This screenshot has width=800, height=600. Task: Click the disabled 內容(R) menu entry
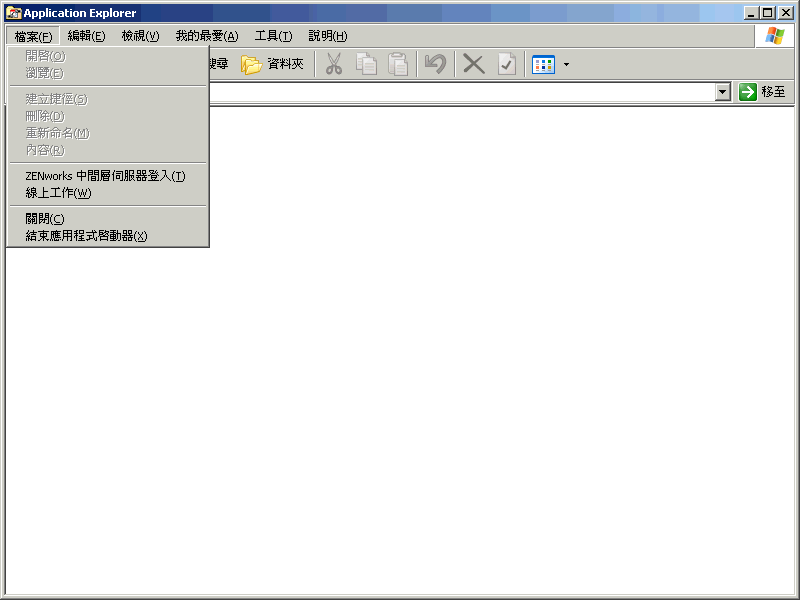point(108,150)
